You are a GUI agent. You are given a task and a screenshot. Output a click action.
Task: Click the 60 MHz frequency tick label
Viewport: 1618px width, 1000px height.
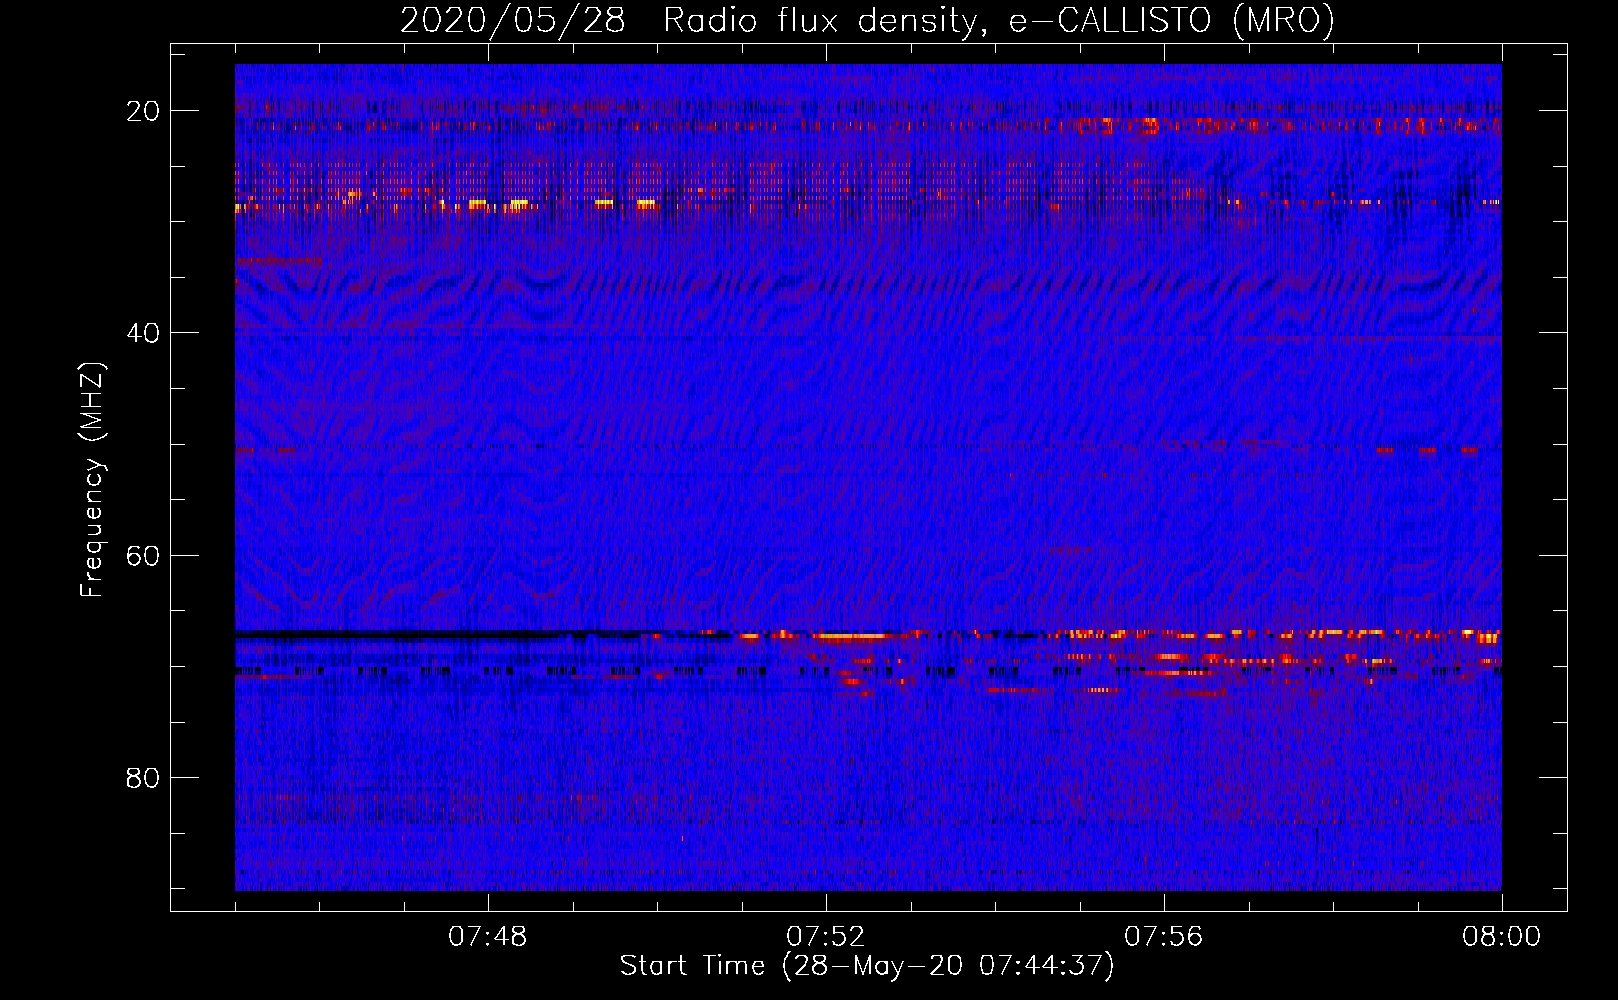tap(144, 555)
